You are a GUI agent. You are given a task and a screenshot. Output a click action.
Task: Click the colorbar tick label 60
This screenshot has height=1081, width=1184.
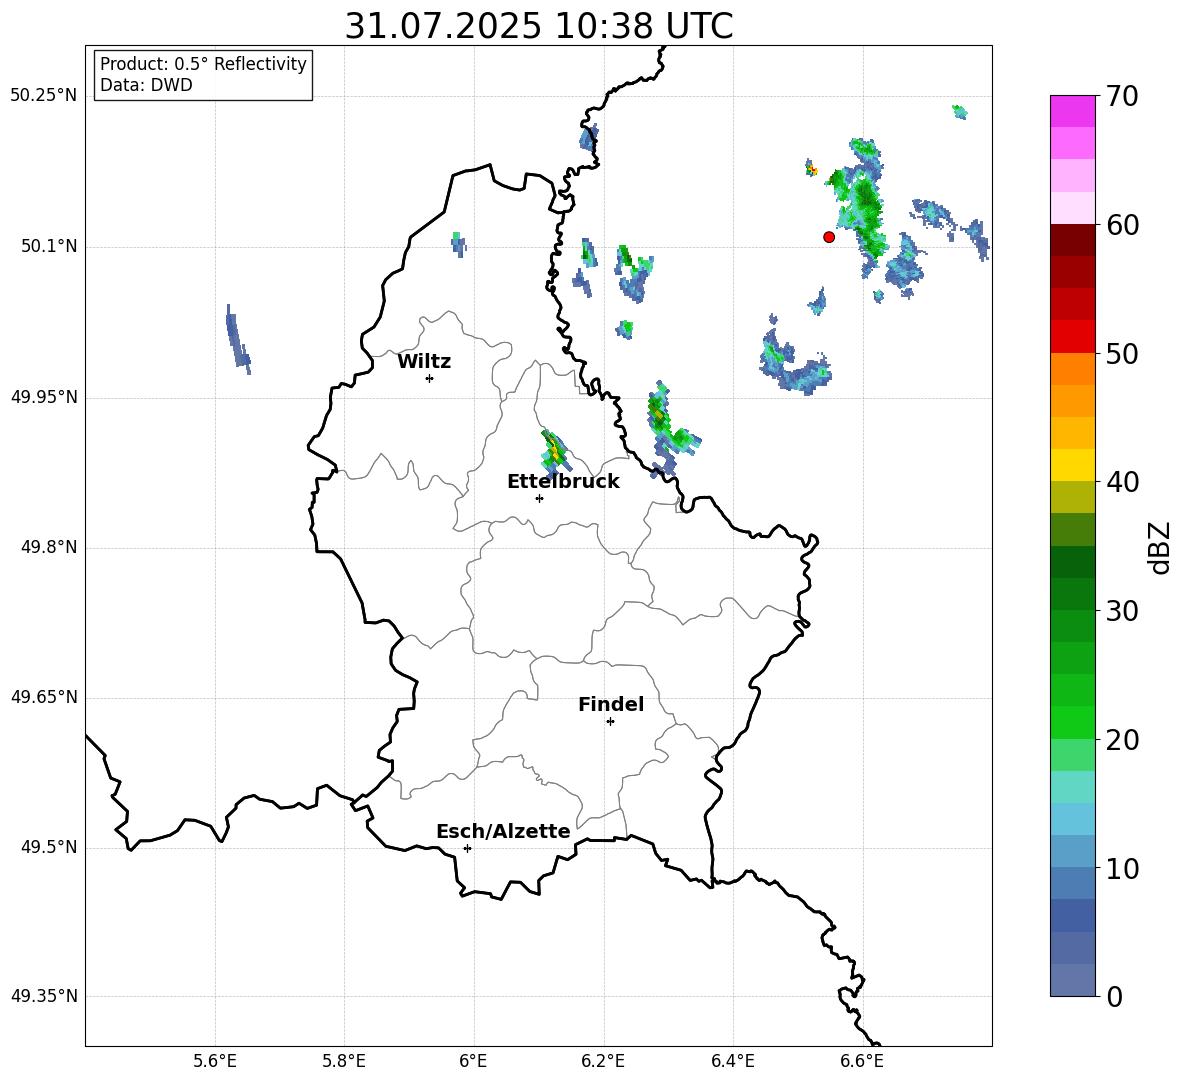(x=1122, y=224)
